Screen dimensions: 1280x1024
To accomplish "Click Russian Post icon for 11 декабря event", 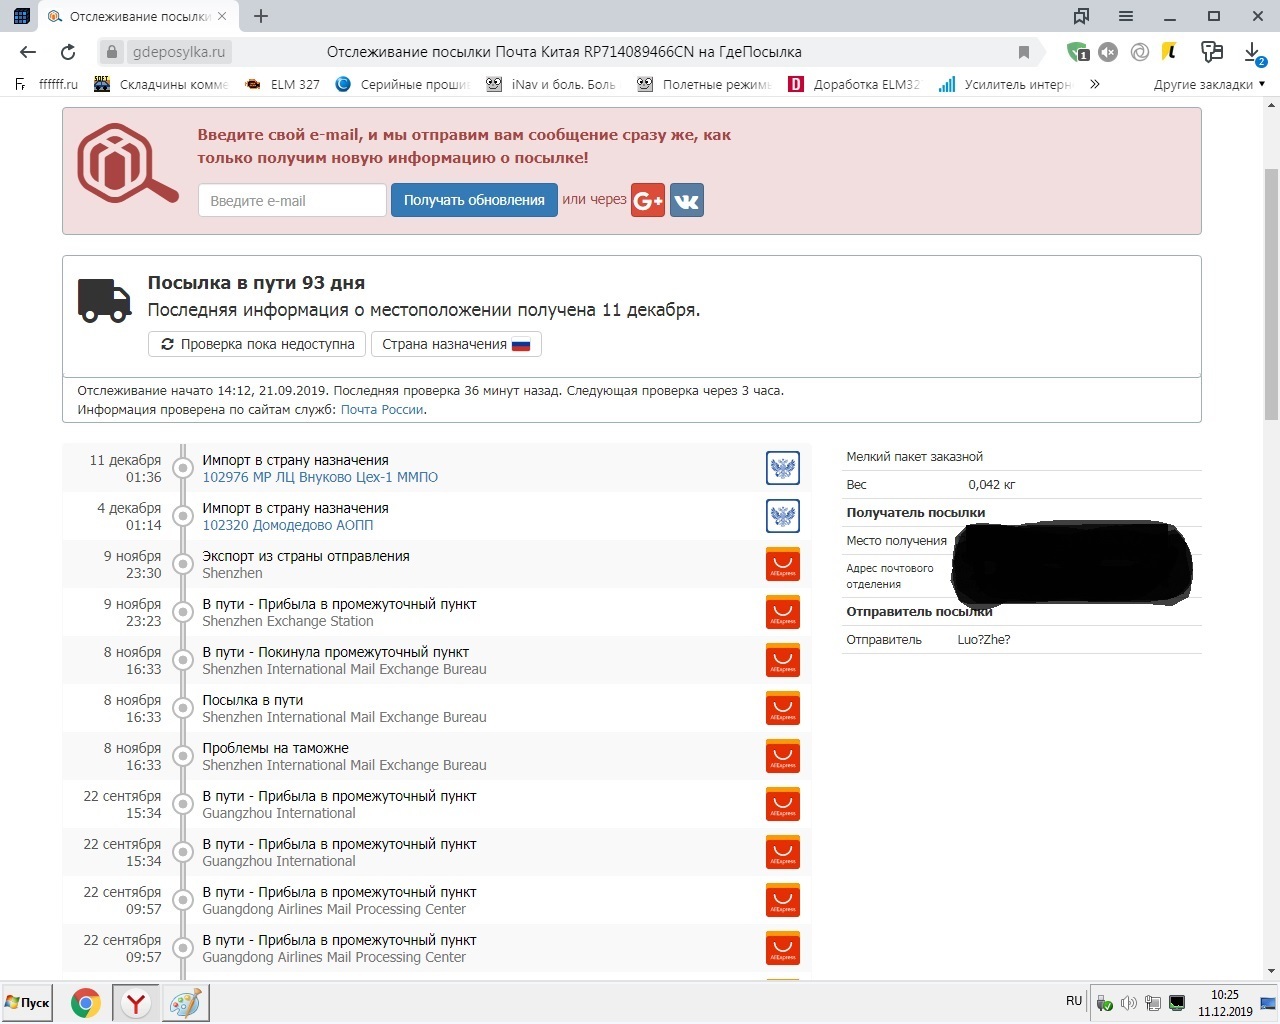I will tap(783, 468).
